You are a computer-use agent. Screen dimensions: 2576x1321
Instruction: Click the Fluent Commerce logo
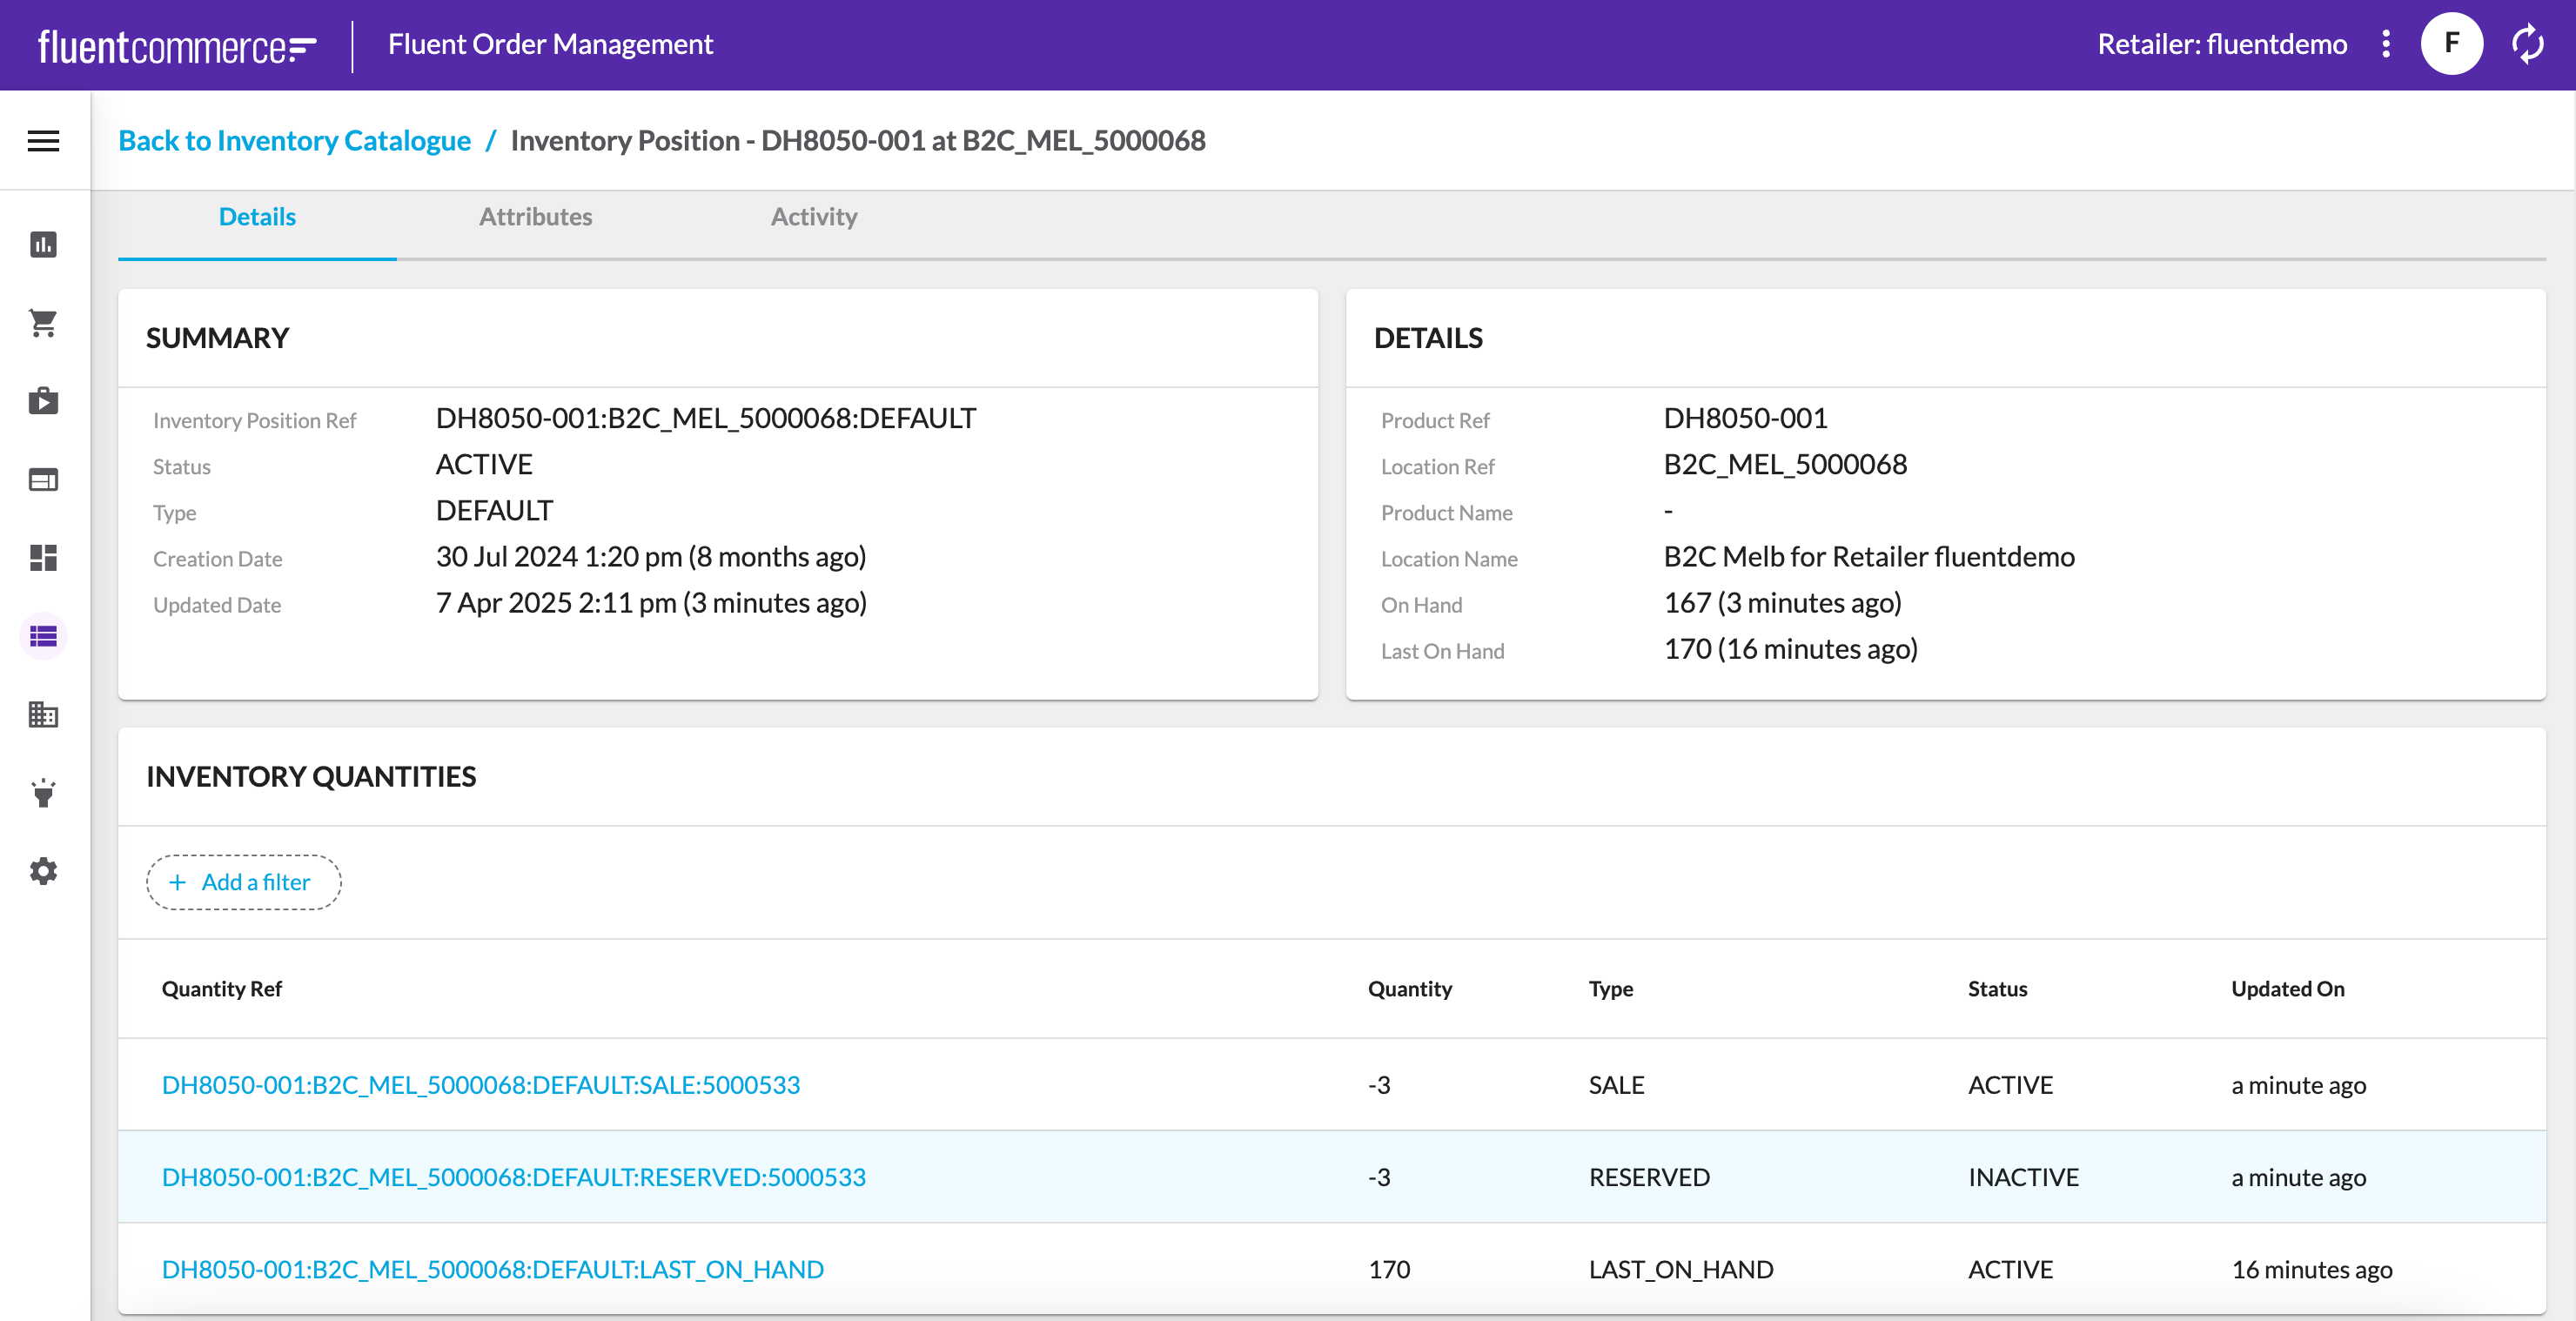pyautogui.click(x=177, y=46)
